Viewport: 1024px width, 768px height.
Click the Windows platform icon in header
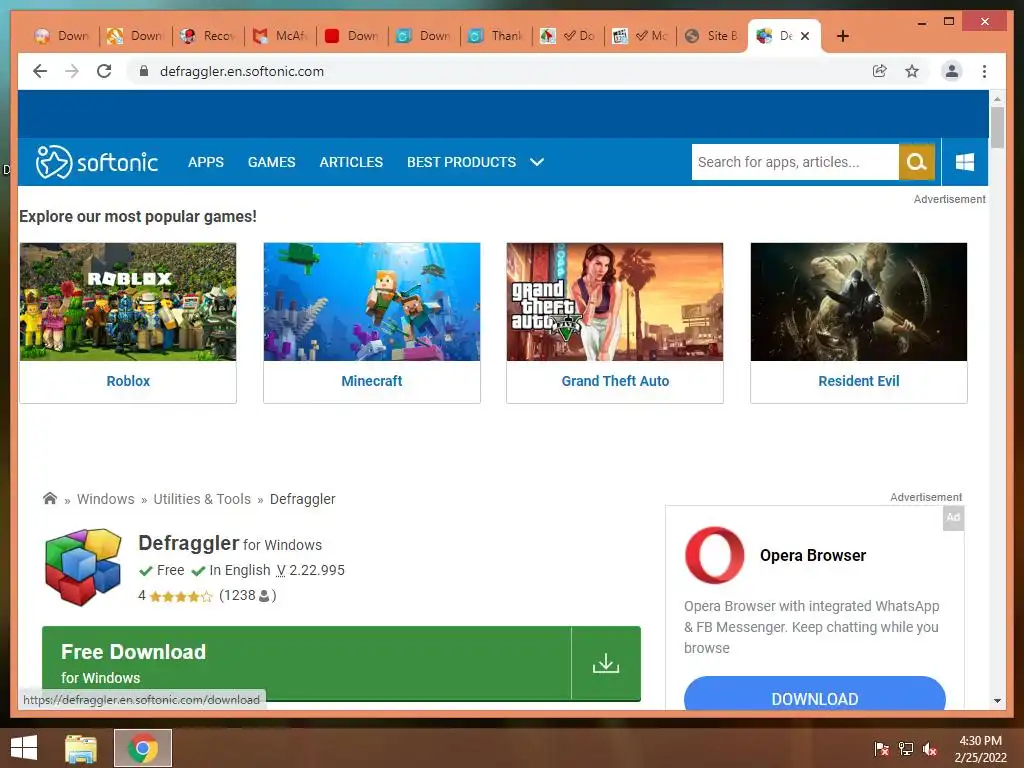[x=965, y=162]
